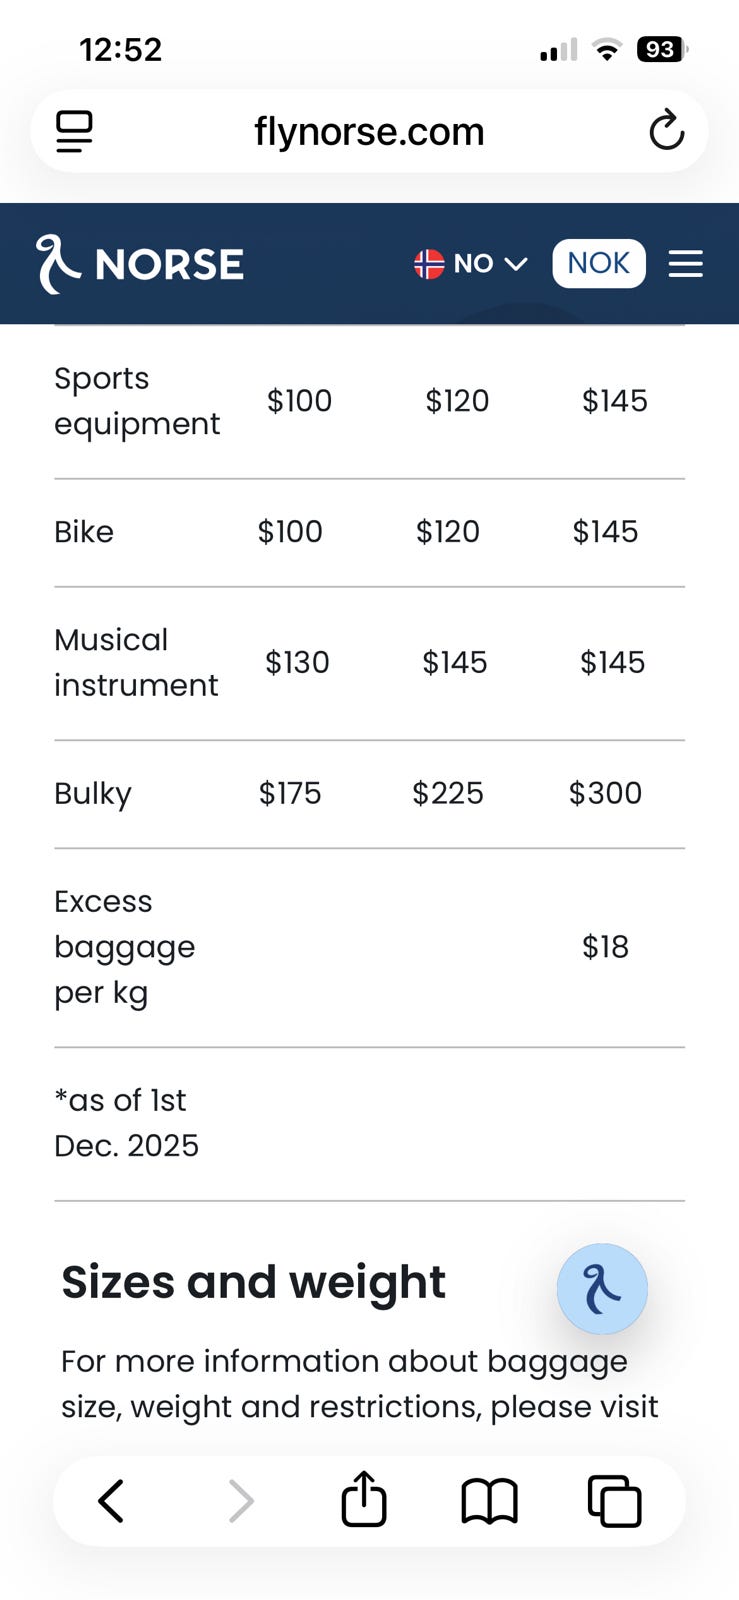
Task: Open the Safari share sheet
Action: click(364, 1499)
